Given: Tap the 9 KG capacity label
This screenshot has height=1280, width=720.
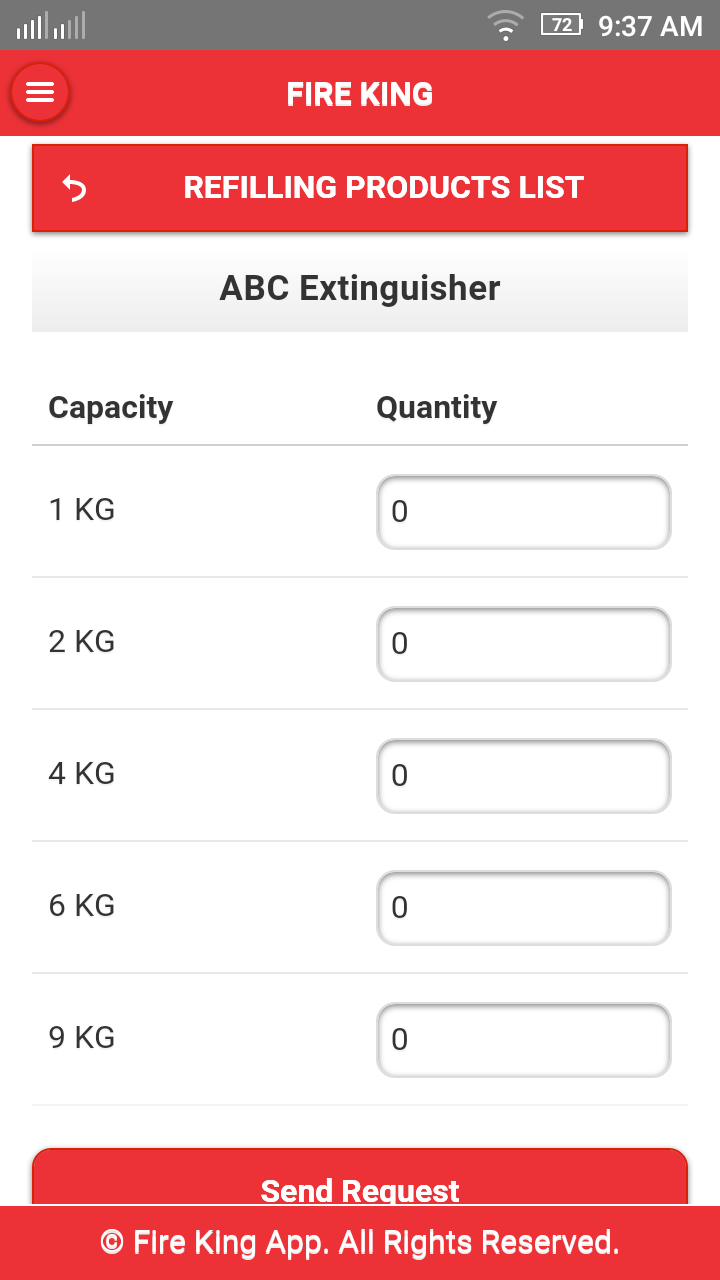Looking at the screenshot, I should point(82,1038).
